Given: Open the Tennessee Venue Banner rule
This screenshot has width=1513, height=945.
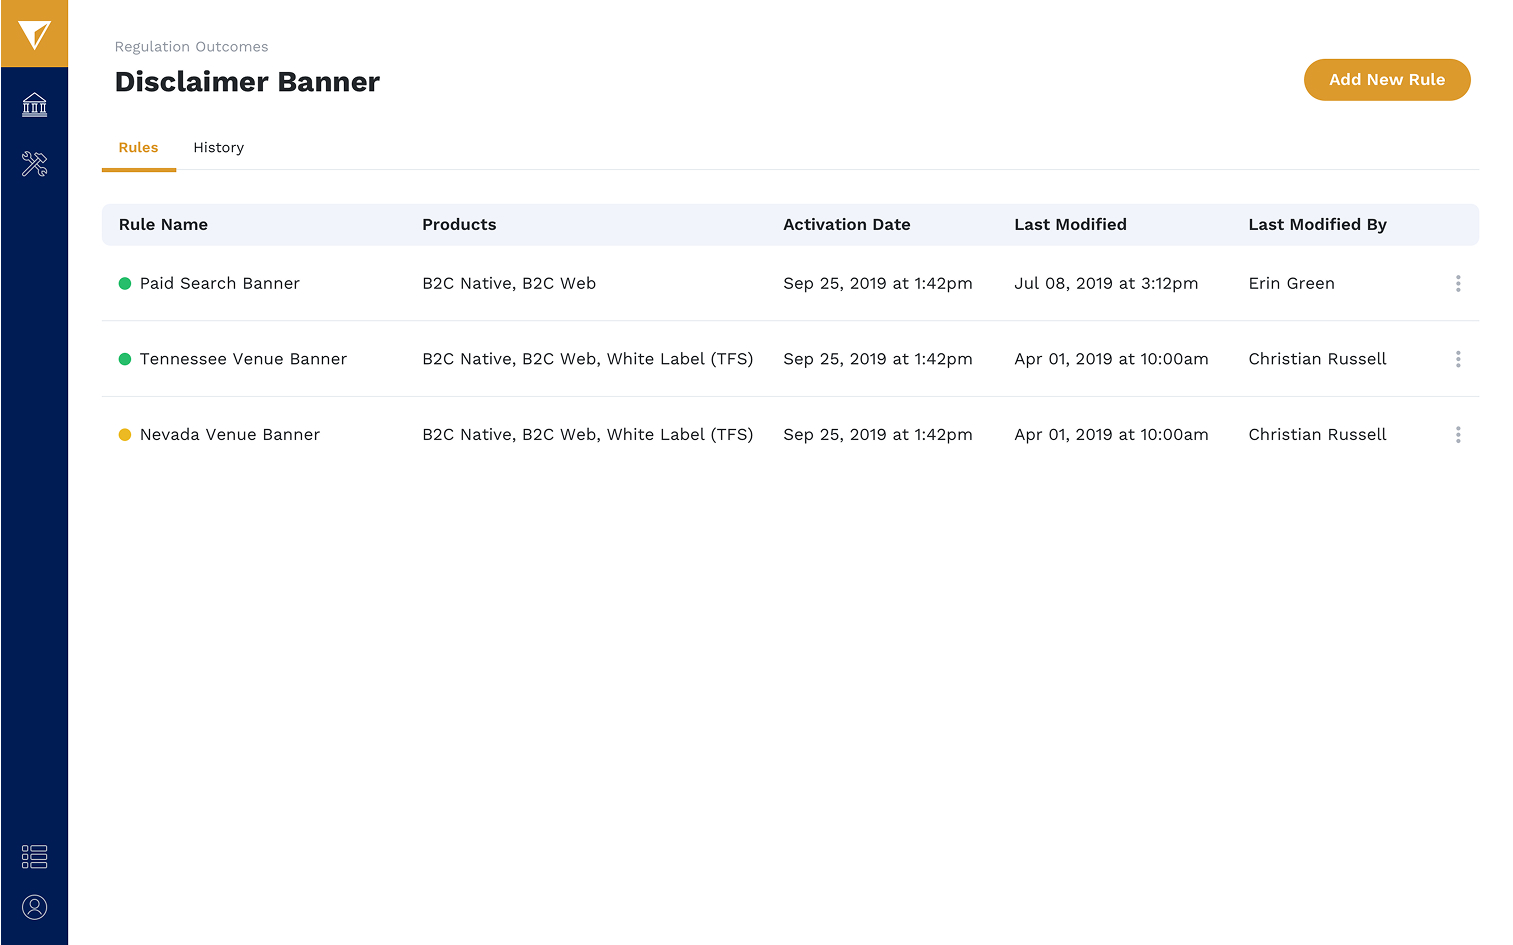Looking at the screenshot, I should (243, 359).
